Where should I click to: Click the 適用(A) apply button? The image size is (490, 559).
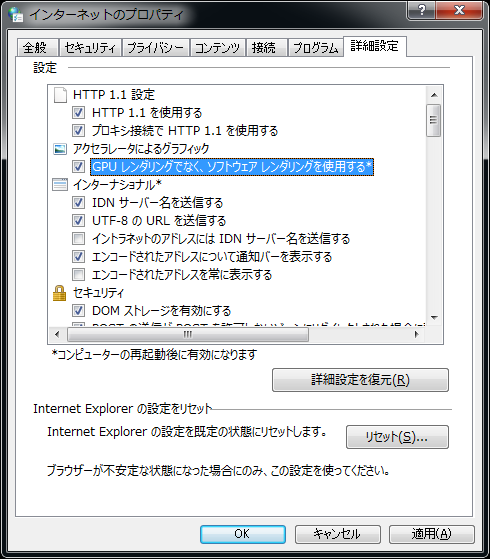click(x=432, y=534)
